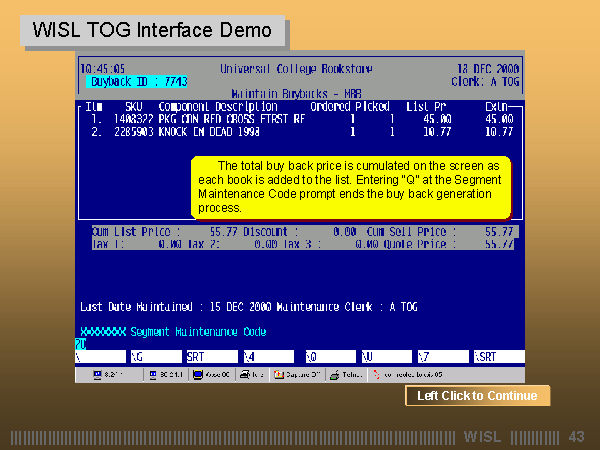The image size is (600, 450).
Task: Click the \4 function key cell
Action: [x=268, y=356]
